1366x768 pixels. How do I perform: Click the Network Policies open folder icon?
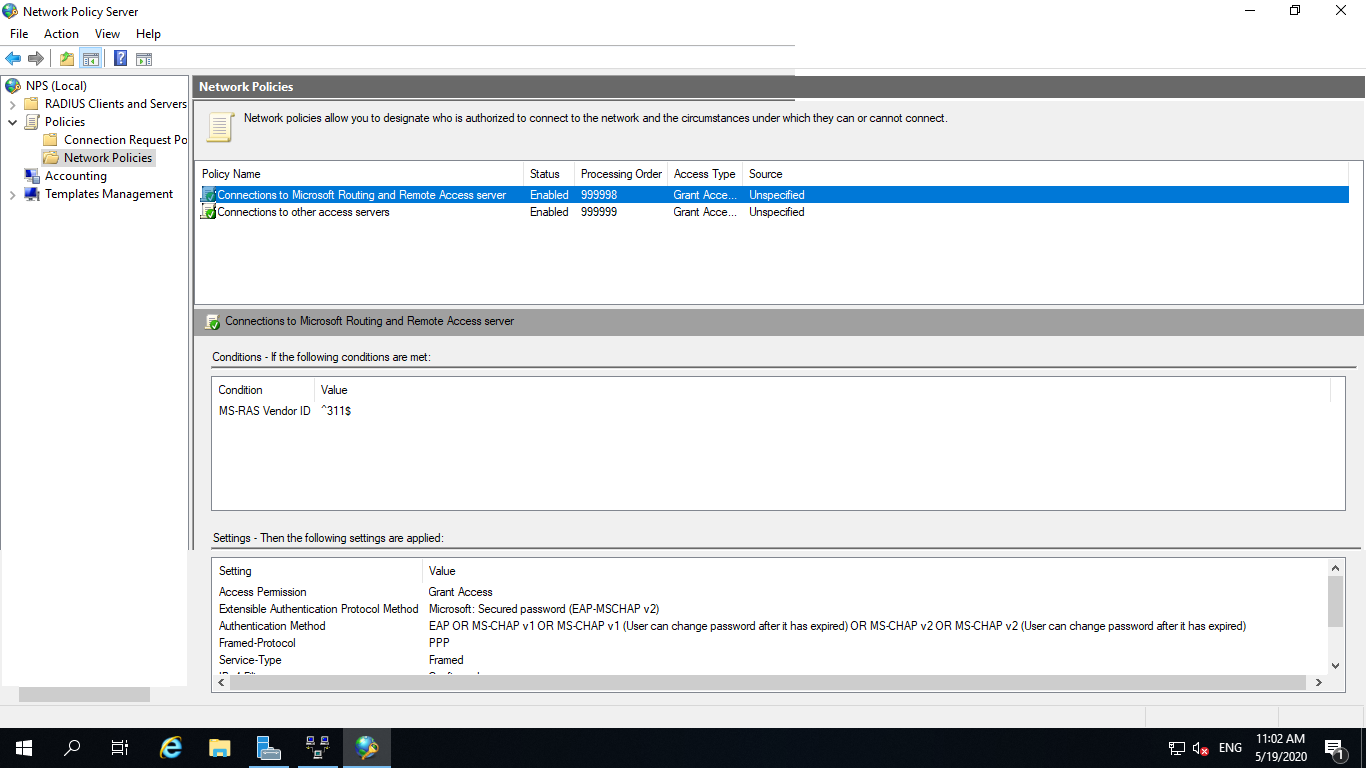coord(50,158)
